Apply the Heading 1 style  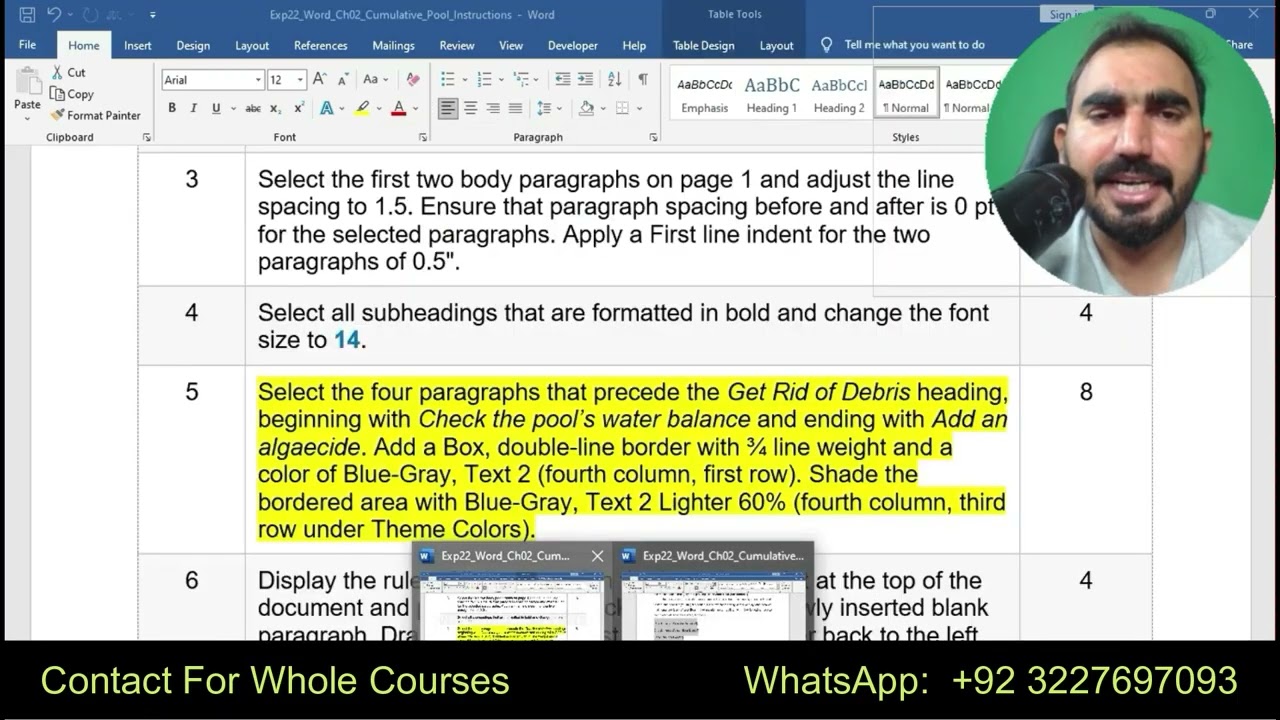click(771, 95)
